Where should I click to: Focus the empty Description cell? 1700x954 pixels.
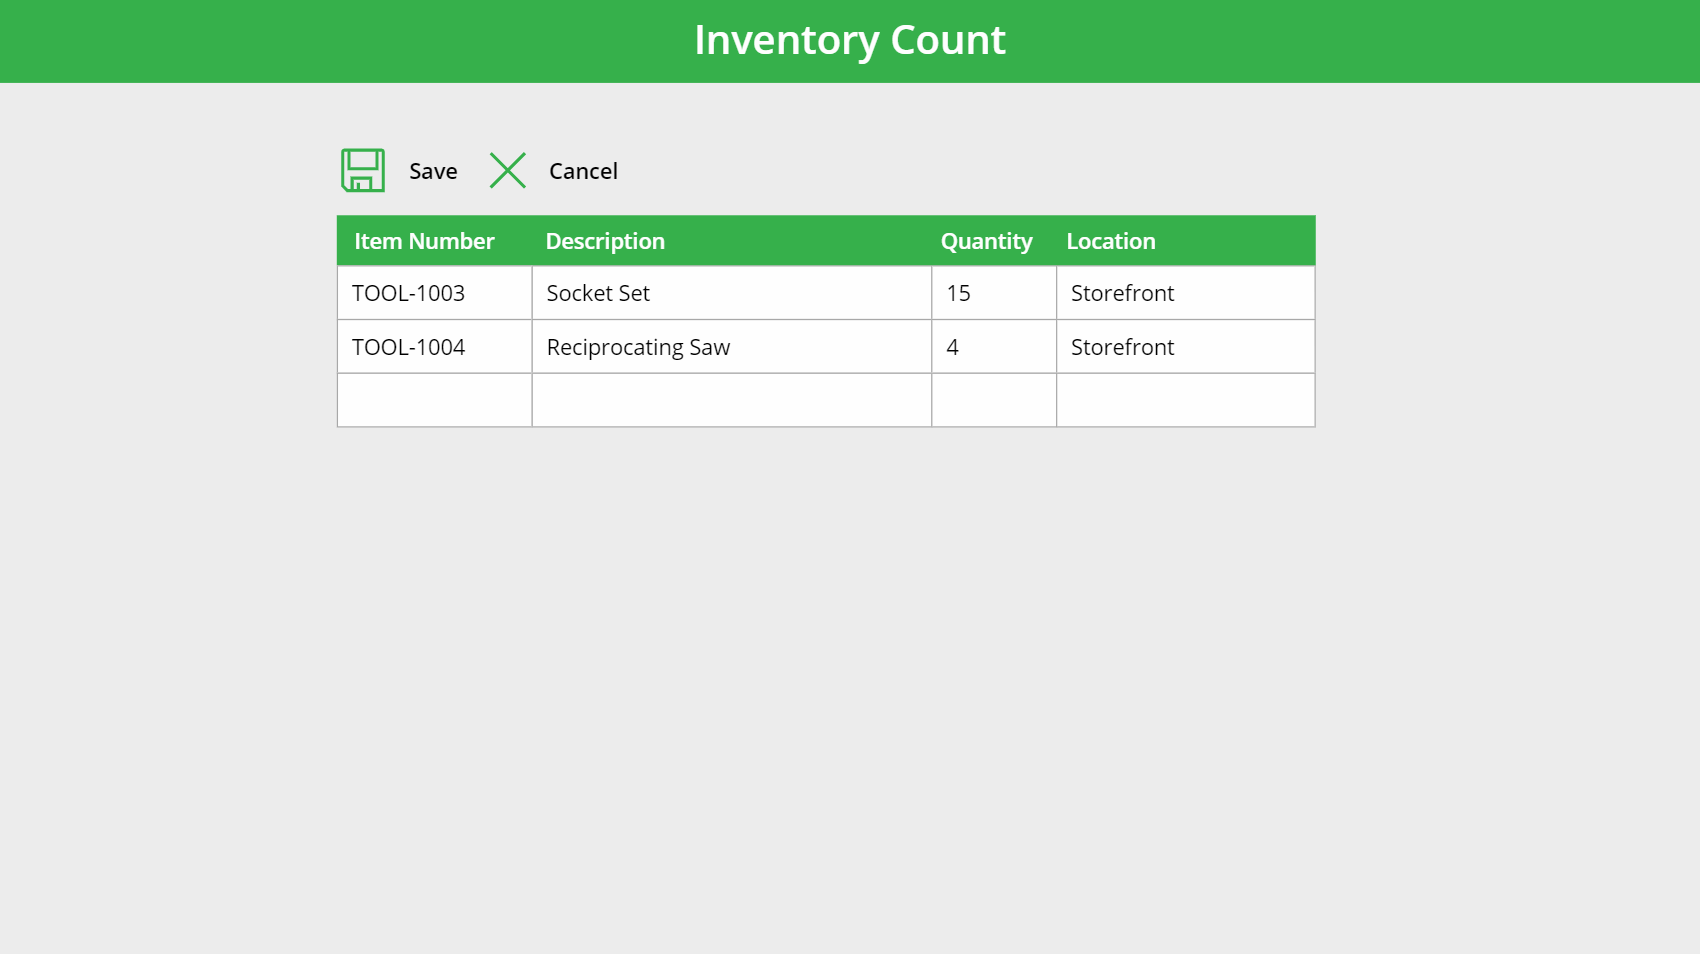(731, 400)
